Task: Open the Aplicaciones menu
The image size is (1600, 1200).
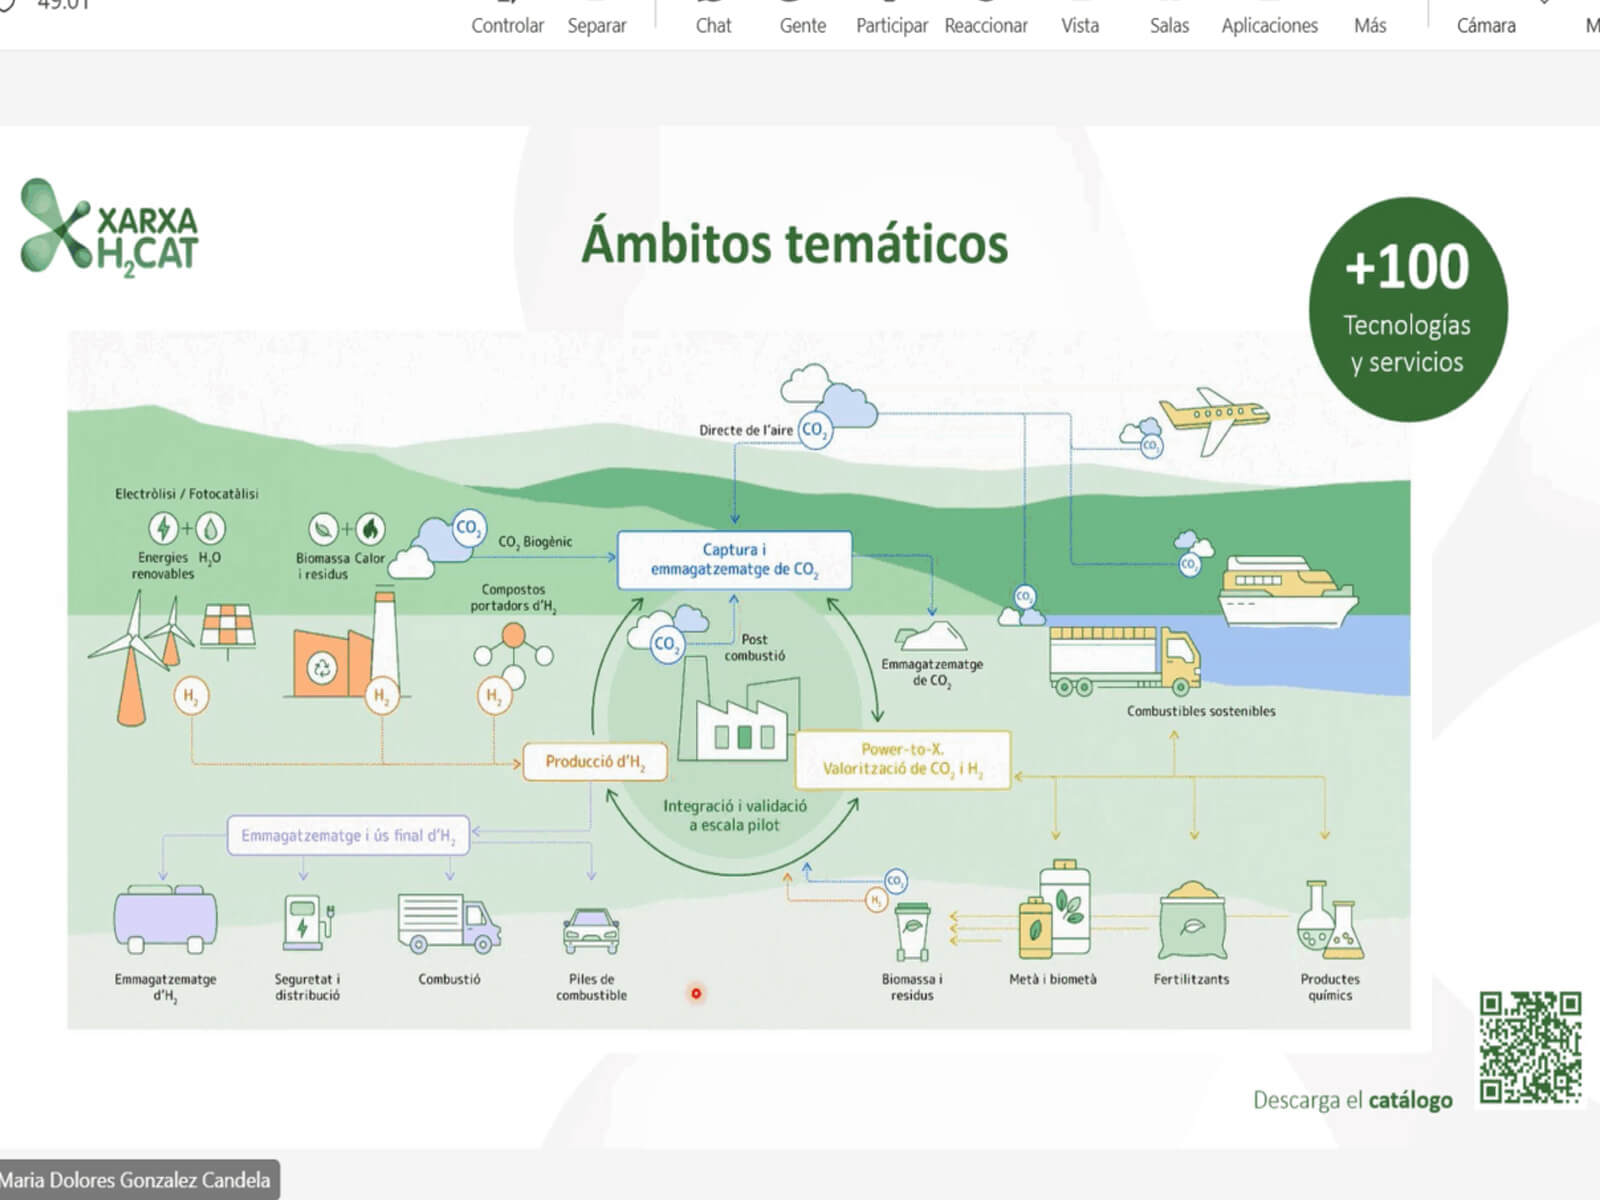Action: 1269,25
